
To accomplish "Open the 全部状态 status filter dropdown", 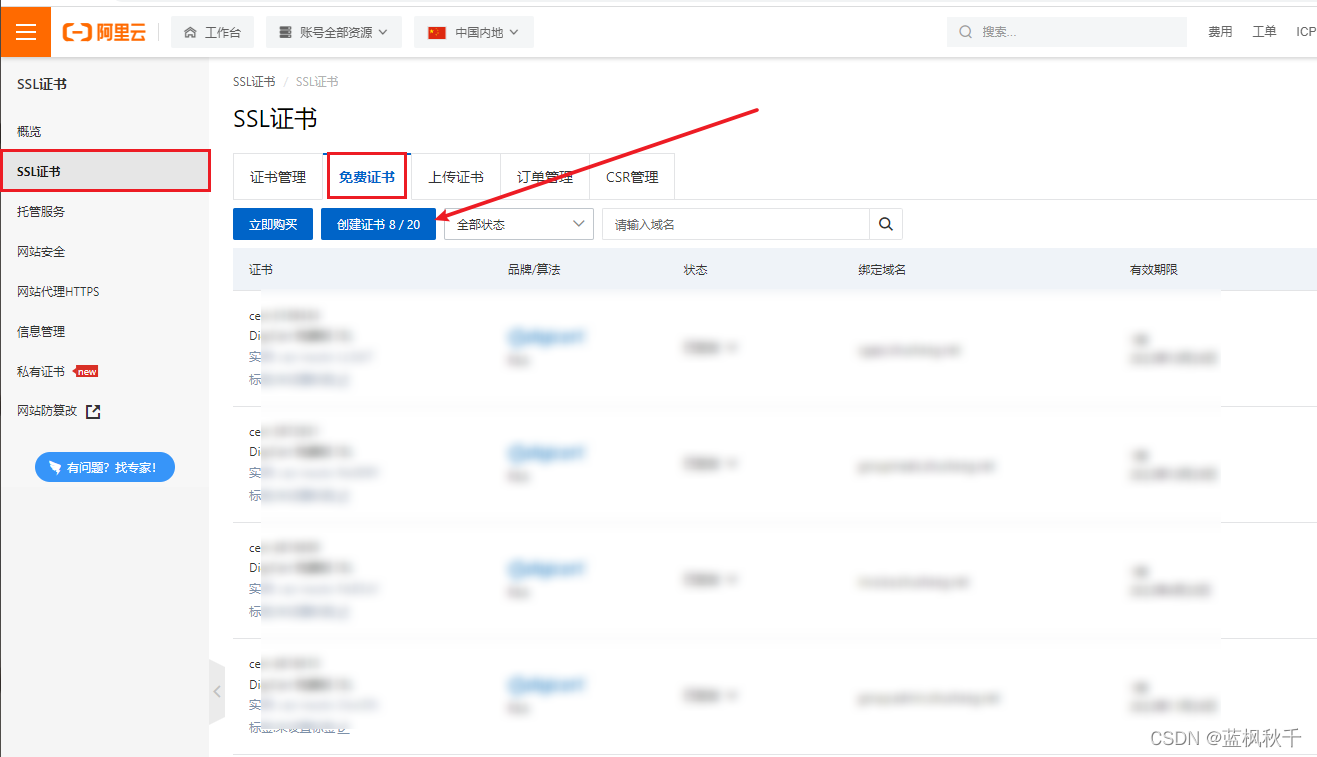I will click(x=518, y=224).
